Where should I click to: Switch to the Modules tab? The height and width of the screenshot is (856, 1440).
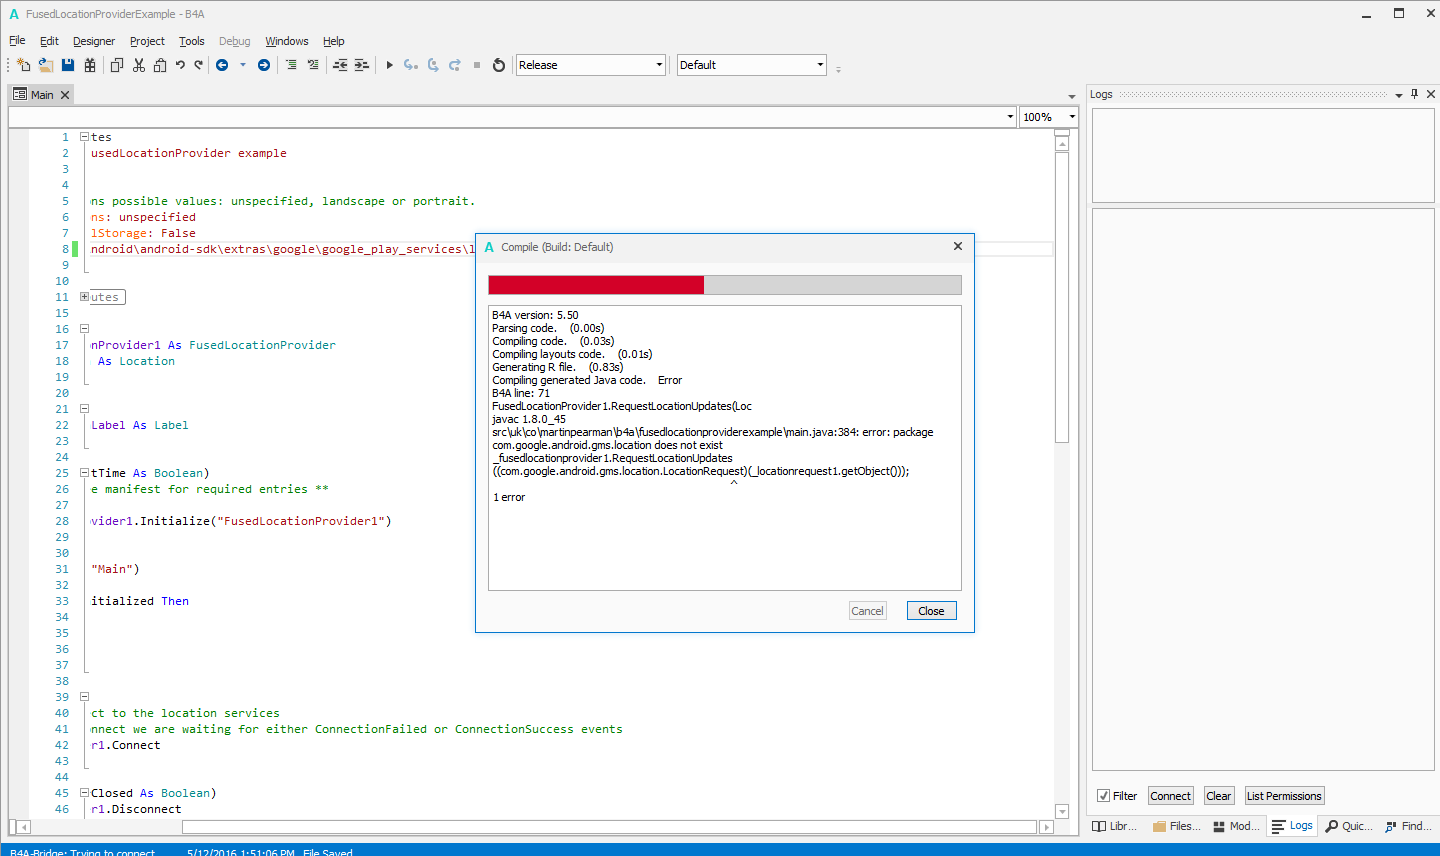[1237, 826]
